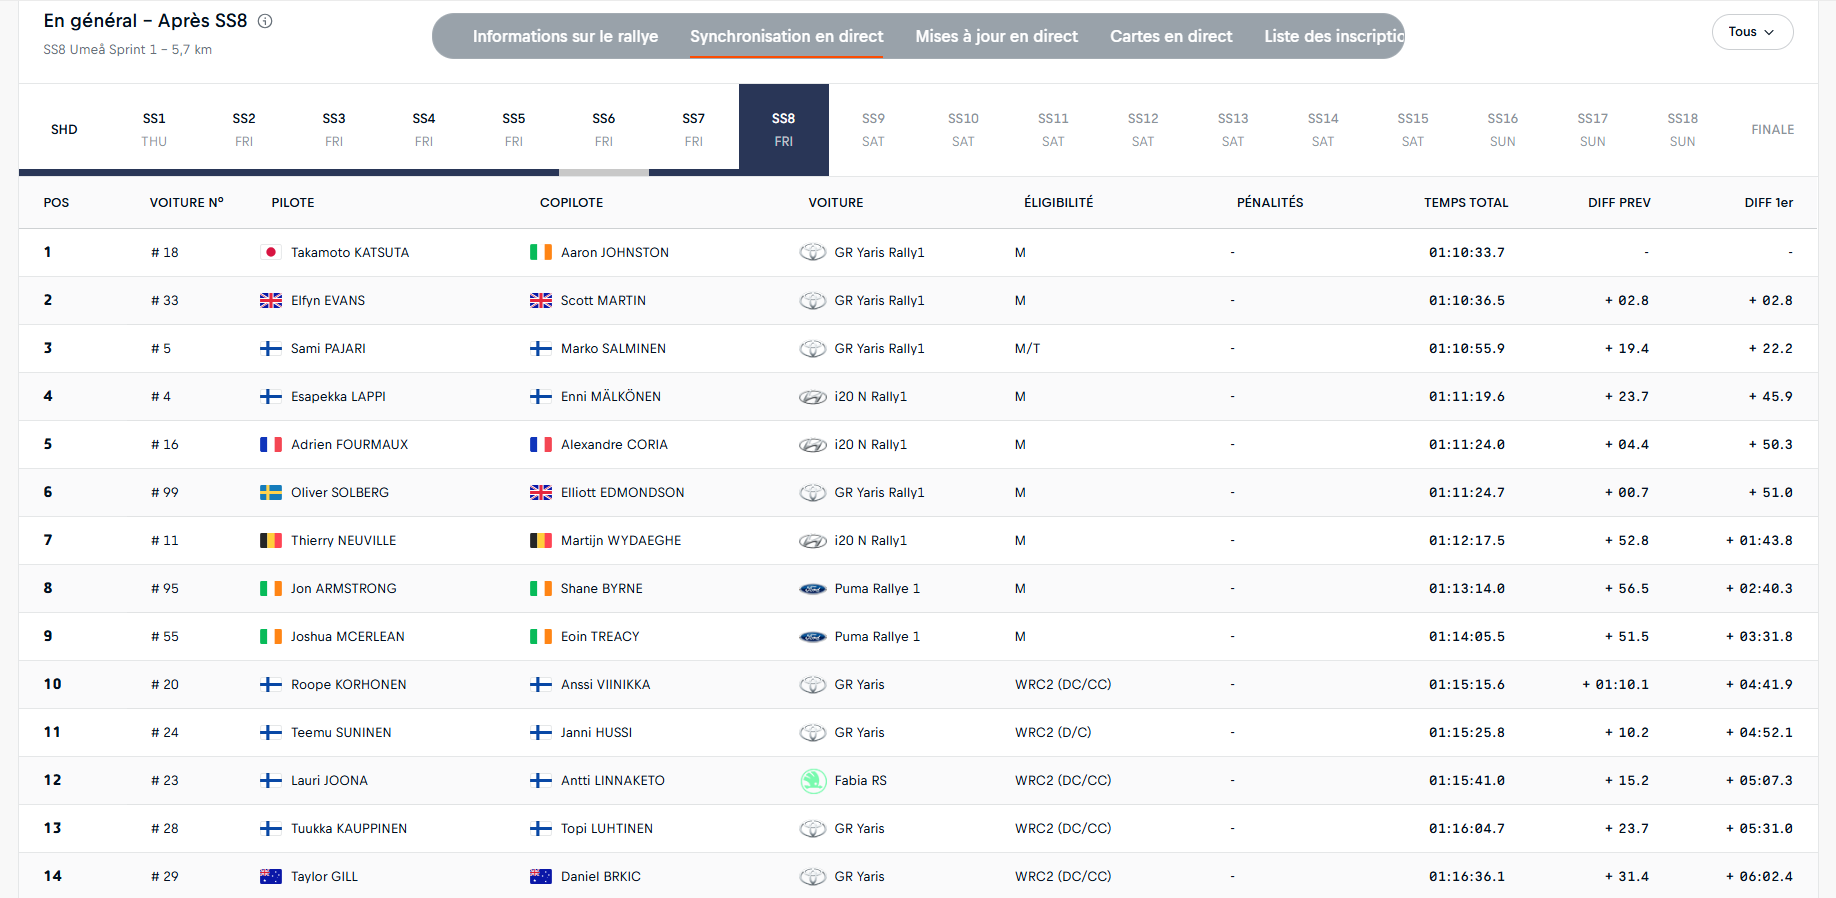1836x898 pixels.
Task: Click DIFF 1er value + 01:43.8
Action: [1759, 540]
